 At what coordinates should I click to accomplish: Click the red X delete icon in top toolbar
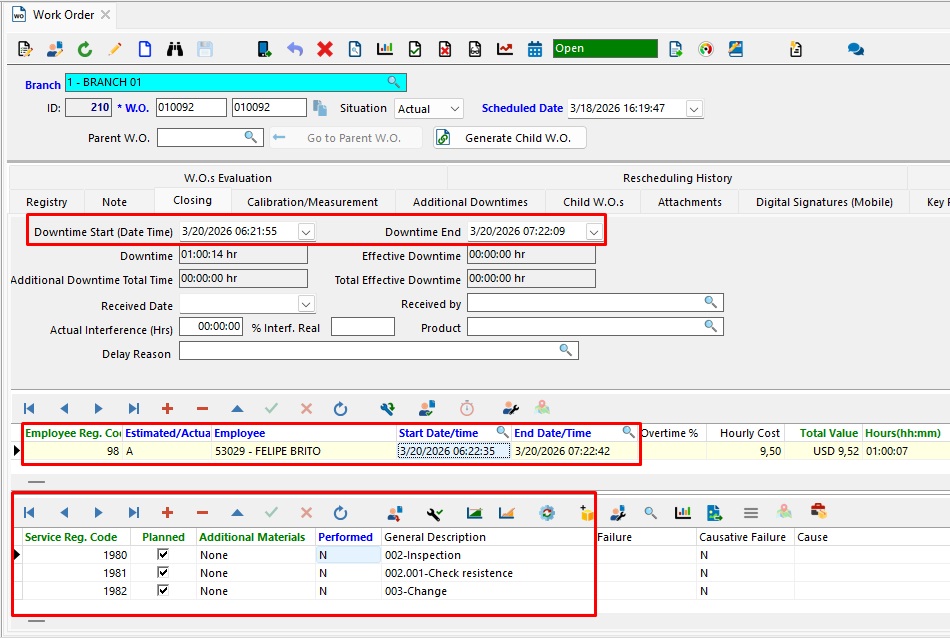click(x=325, y=49)
